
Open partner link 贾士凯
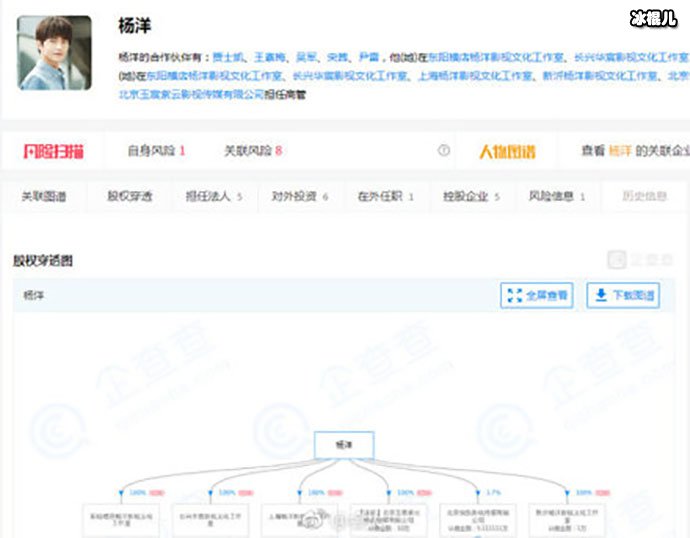point(228,57)
